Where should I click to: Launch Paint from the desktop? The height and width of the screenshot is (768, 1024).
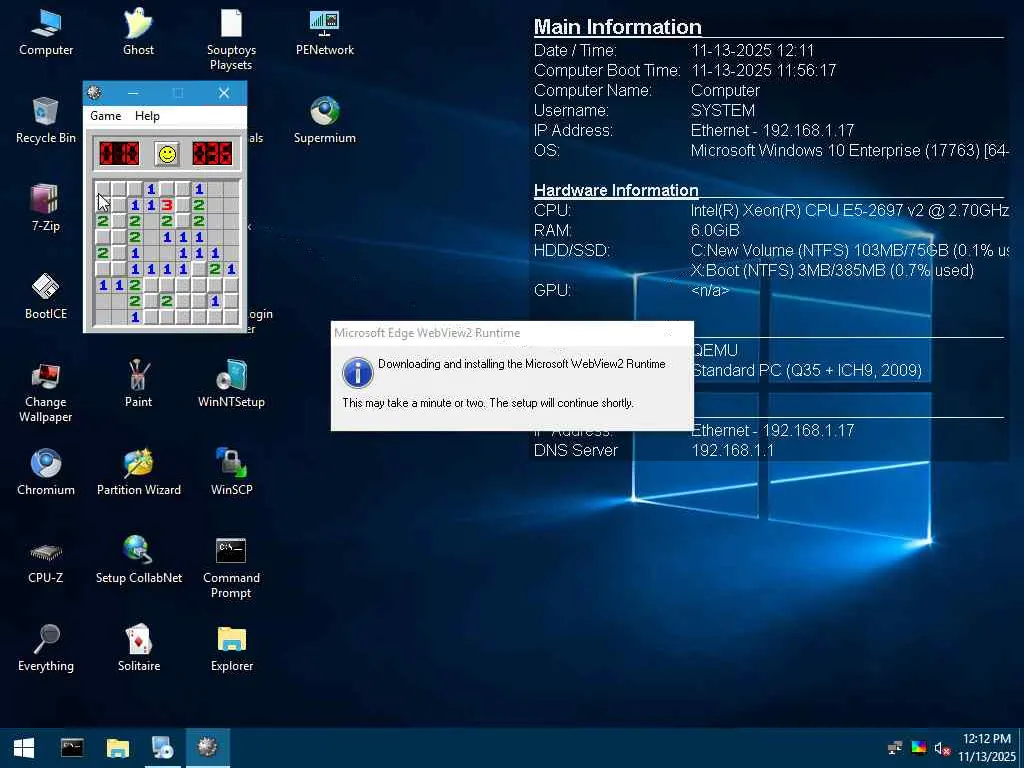tap(138, 384)
